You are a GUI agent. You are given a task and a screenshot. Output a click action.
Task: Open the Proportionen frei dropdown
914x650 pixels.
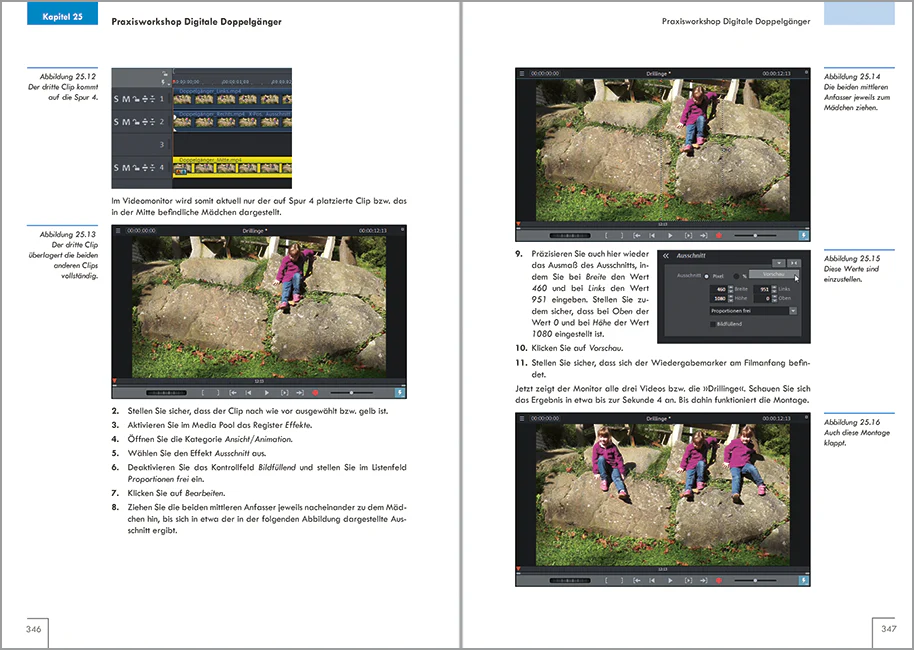click(x=753, y=311)
